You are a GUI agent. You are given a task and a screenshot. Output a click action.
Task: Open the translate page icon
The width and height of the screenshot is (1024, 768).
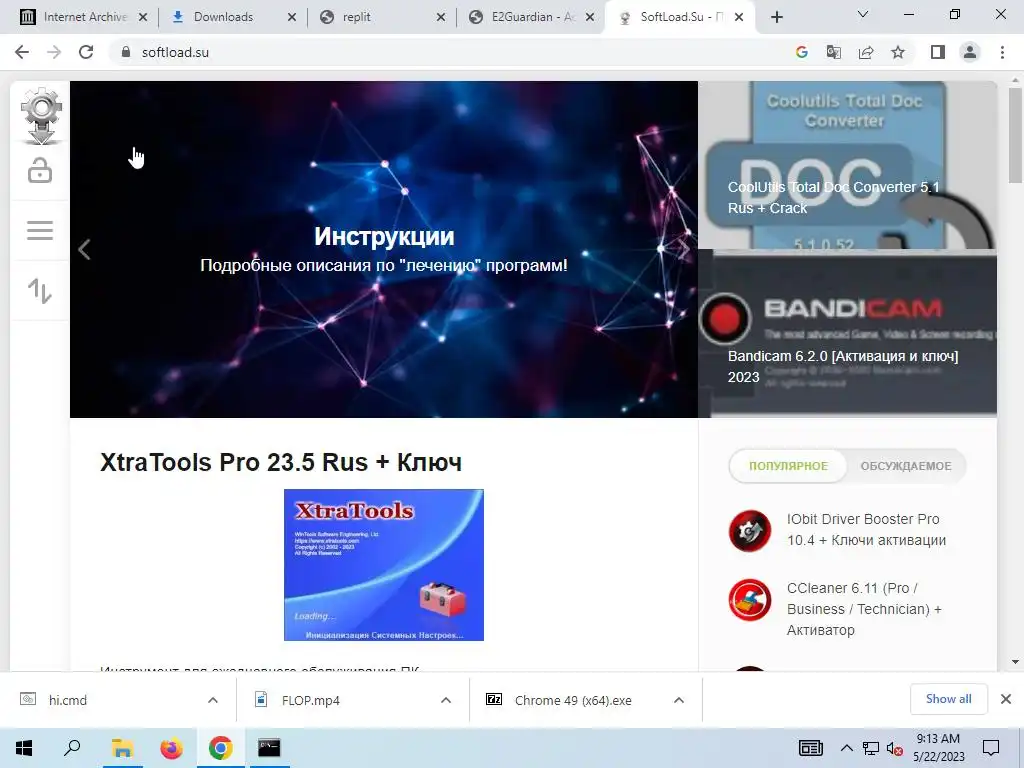tap(834, 52)
